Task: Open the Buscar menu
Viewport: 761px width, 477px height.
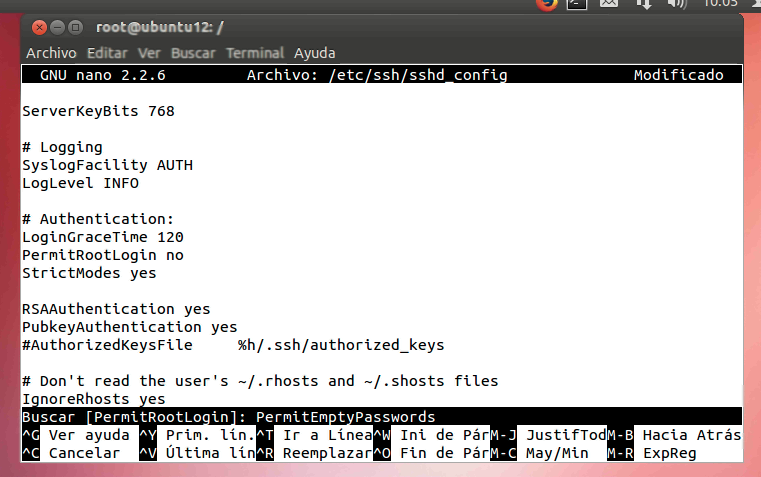Action: coord(193,53)
